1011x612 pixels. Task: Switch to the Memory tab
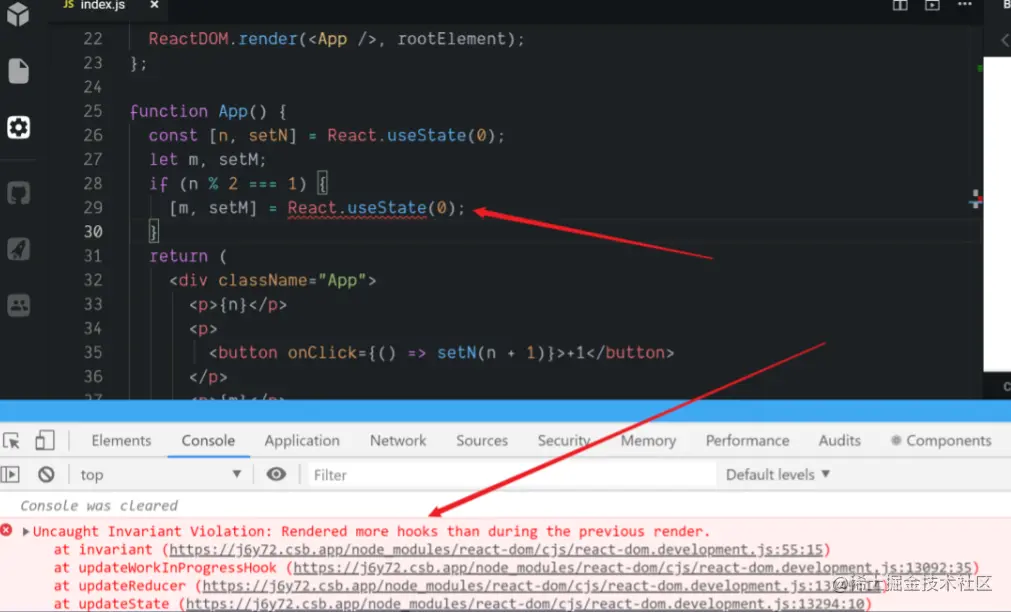[x=649, y=440]
